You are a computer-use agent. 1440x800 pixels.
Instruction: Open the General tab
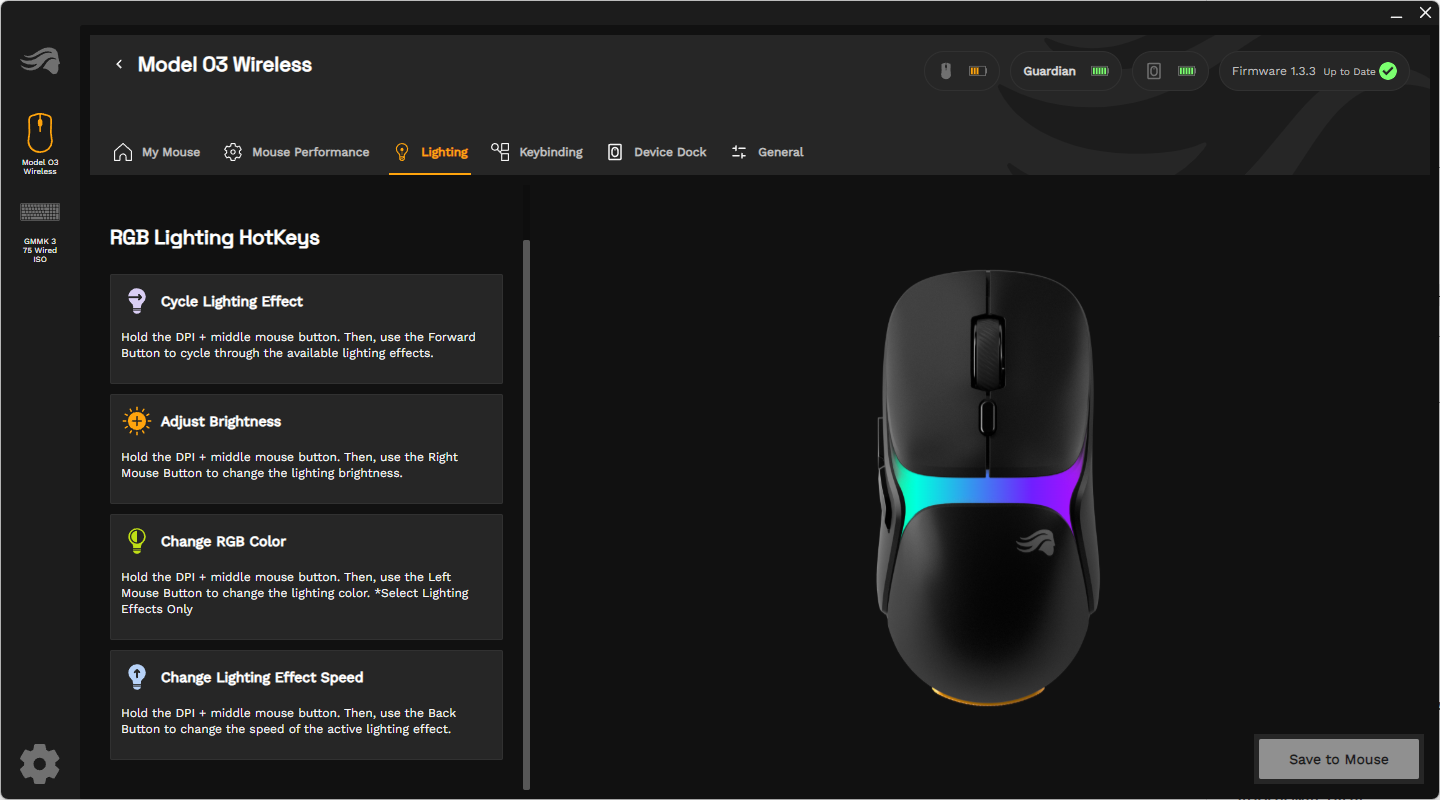(x=767, y=152)
